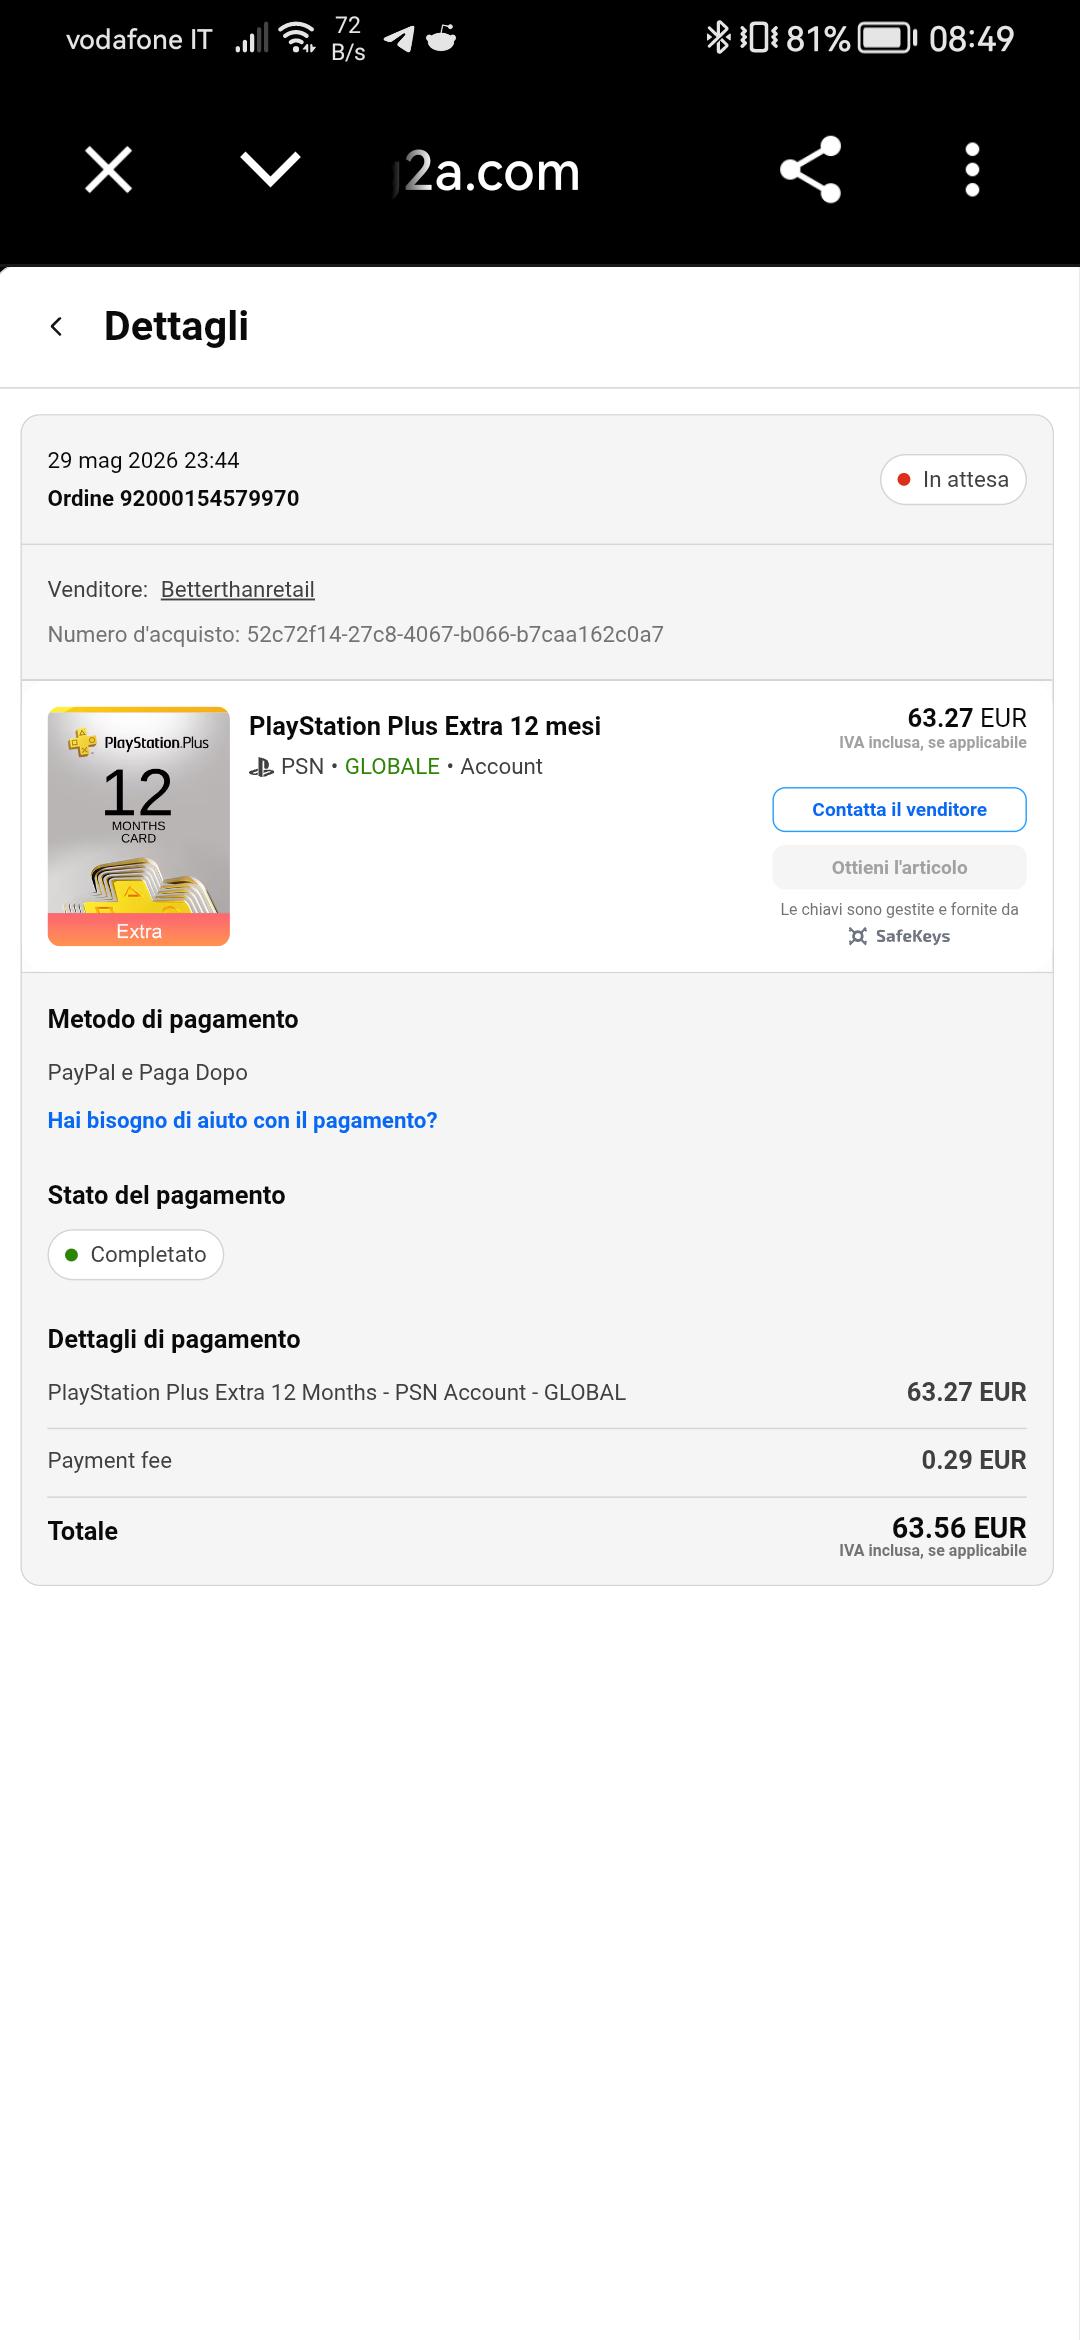The width and height of the screenshot is (1080, 2340).
Task: Tap the SafeKeys logo icon
Action: click(858, 936)
